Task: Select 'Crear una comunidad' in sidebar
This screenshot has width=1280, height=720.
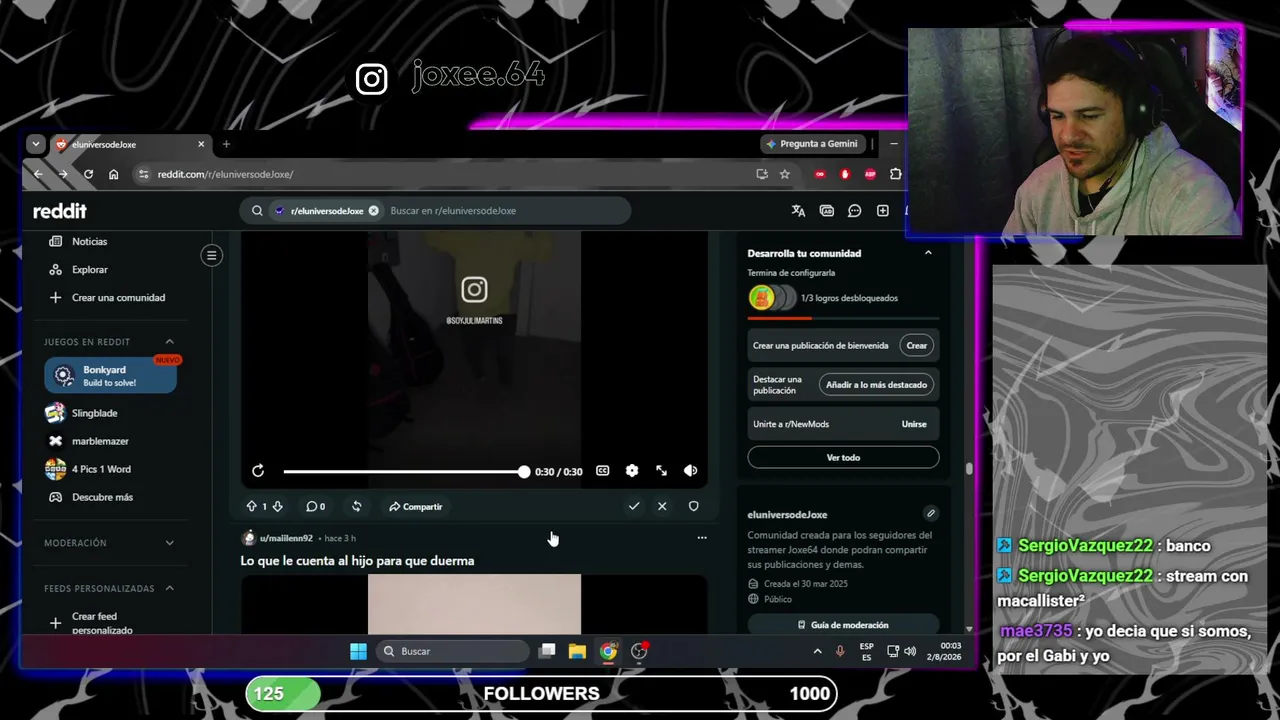Action: pyautogui.click(x=118, y=297)
